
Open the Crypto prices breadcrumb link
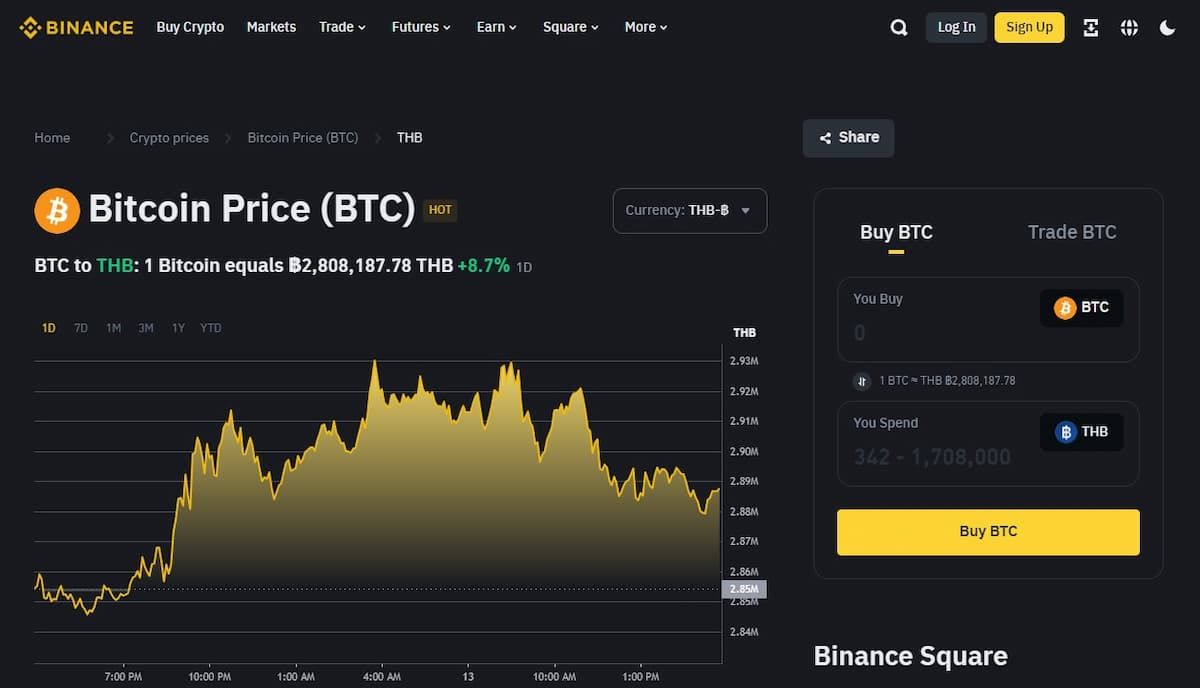[x=168, y=137]
